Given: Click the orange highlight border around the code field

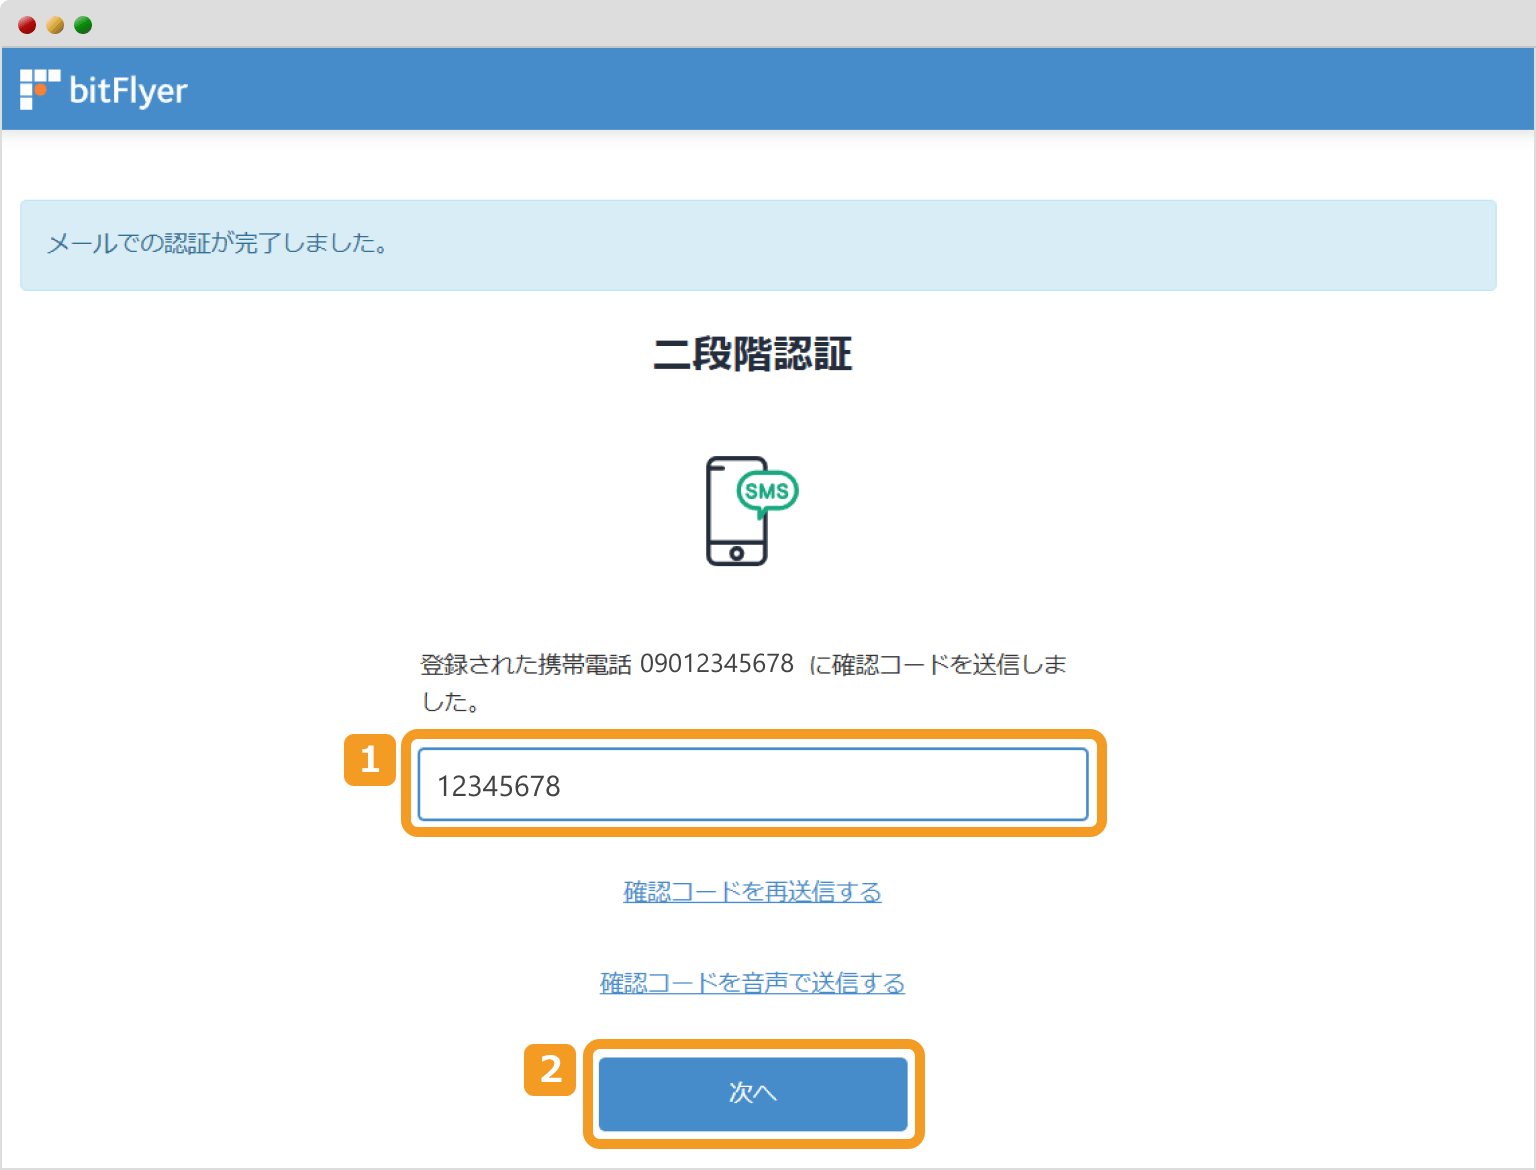Looking at the screenshot, I should click(752, 735).
